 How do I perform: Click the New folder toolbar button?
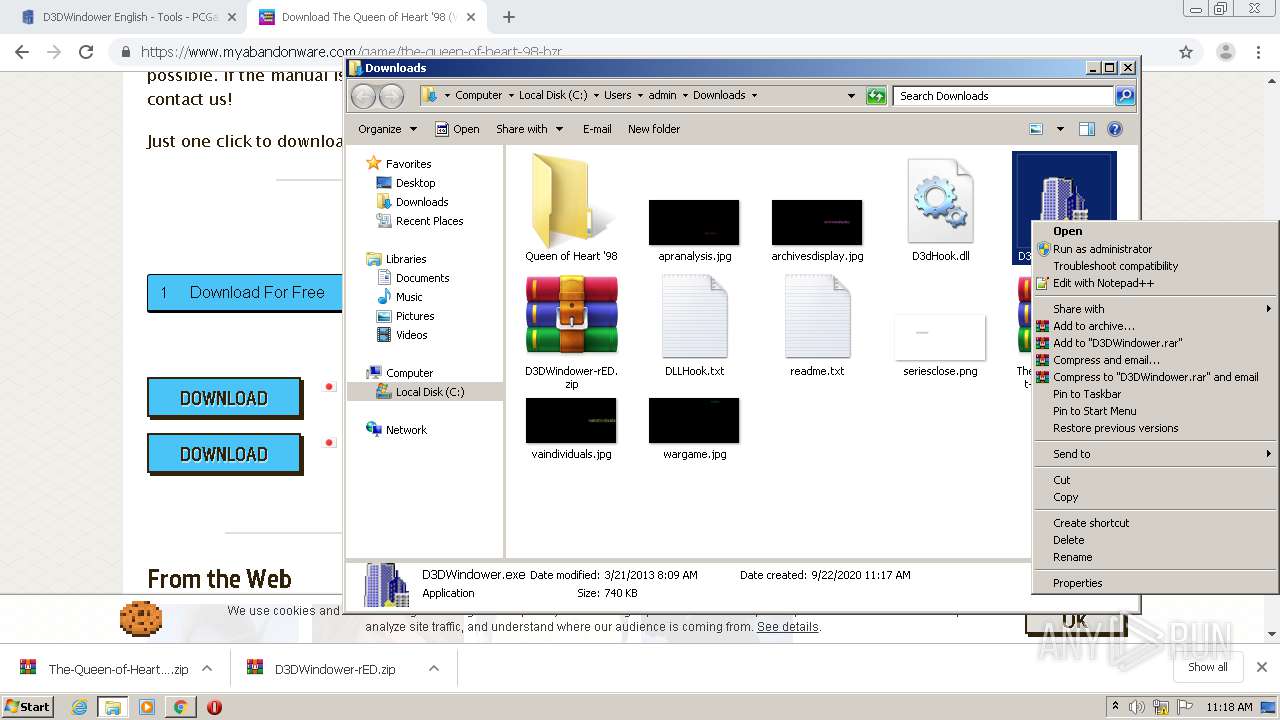click(654, 129)
